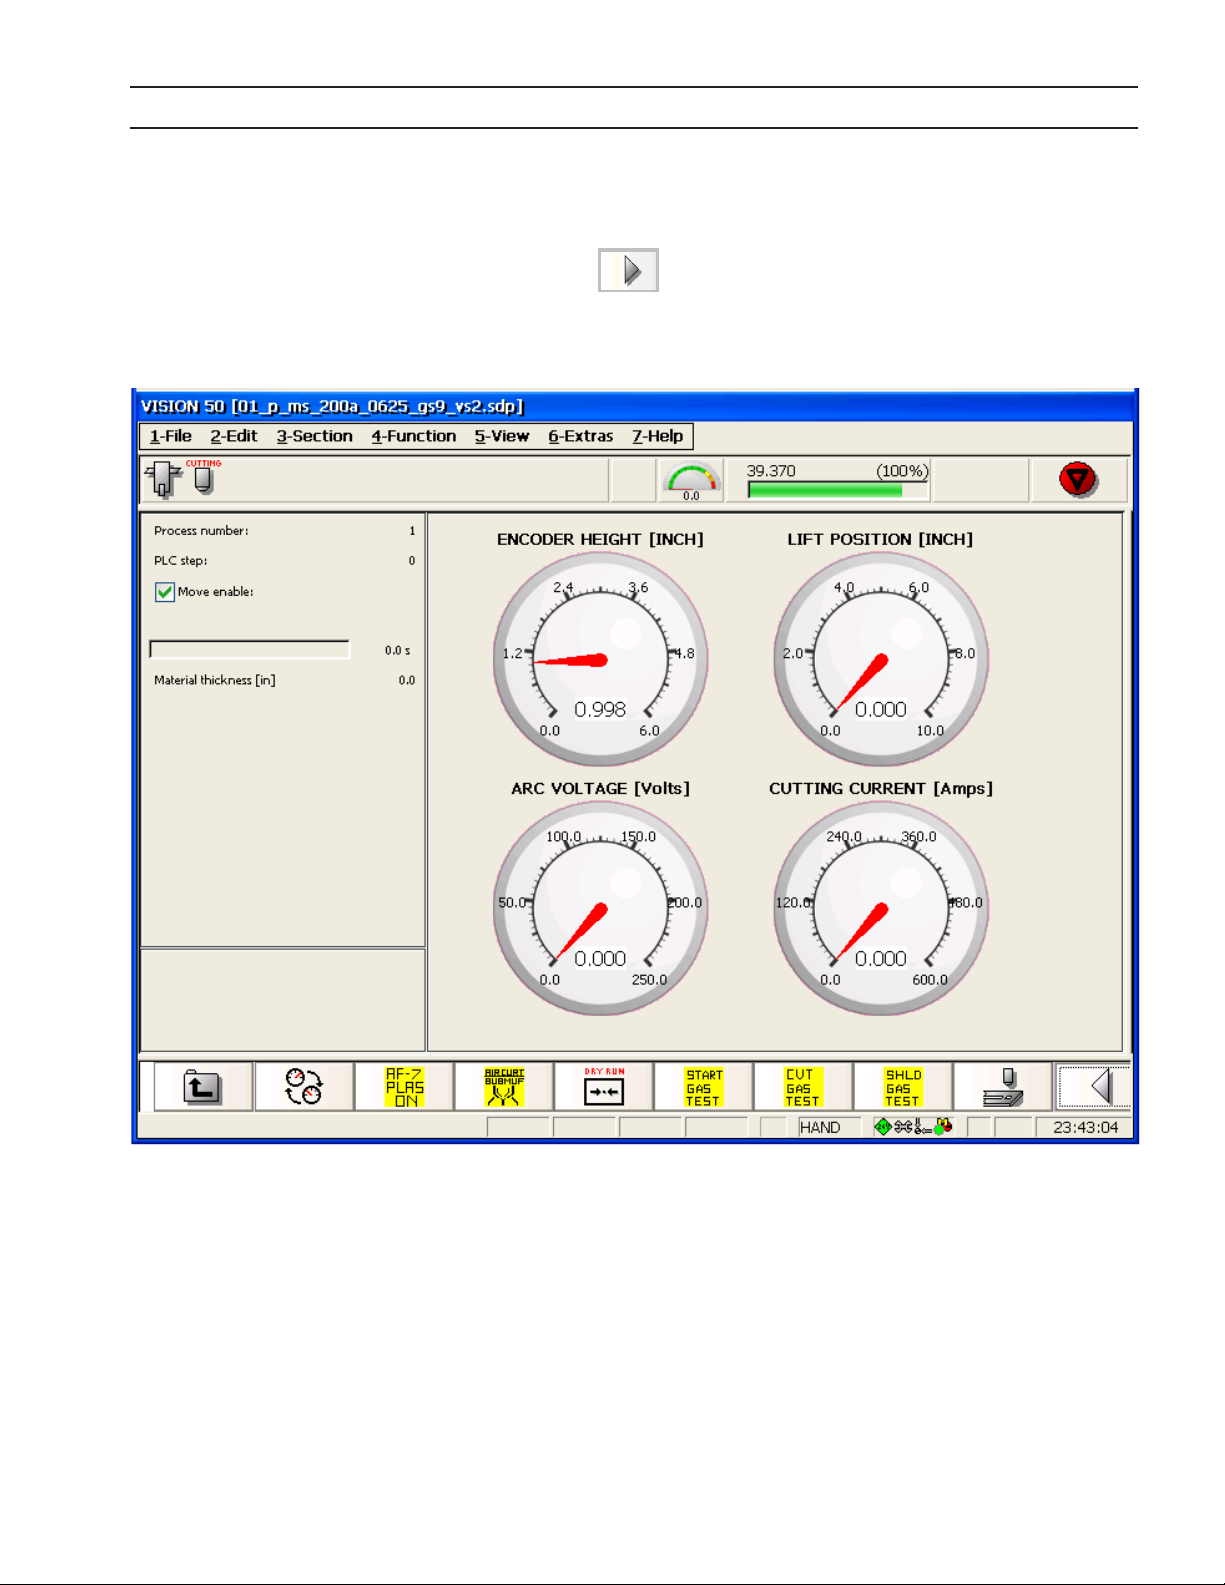Click the HAND mode status field
Image resolution: width=1225 pixels, height=1585 pixels.
[x=828, y=1127]
